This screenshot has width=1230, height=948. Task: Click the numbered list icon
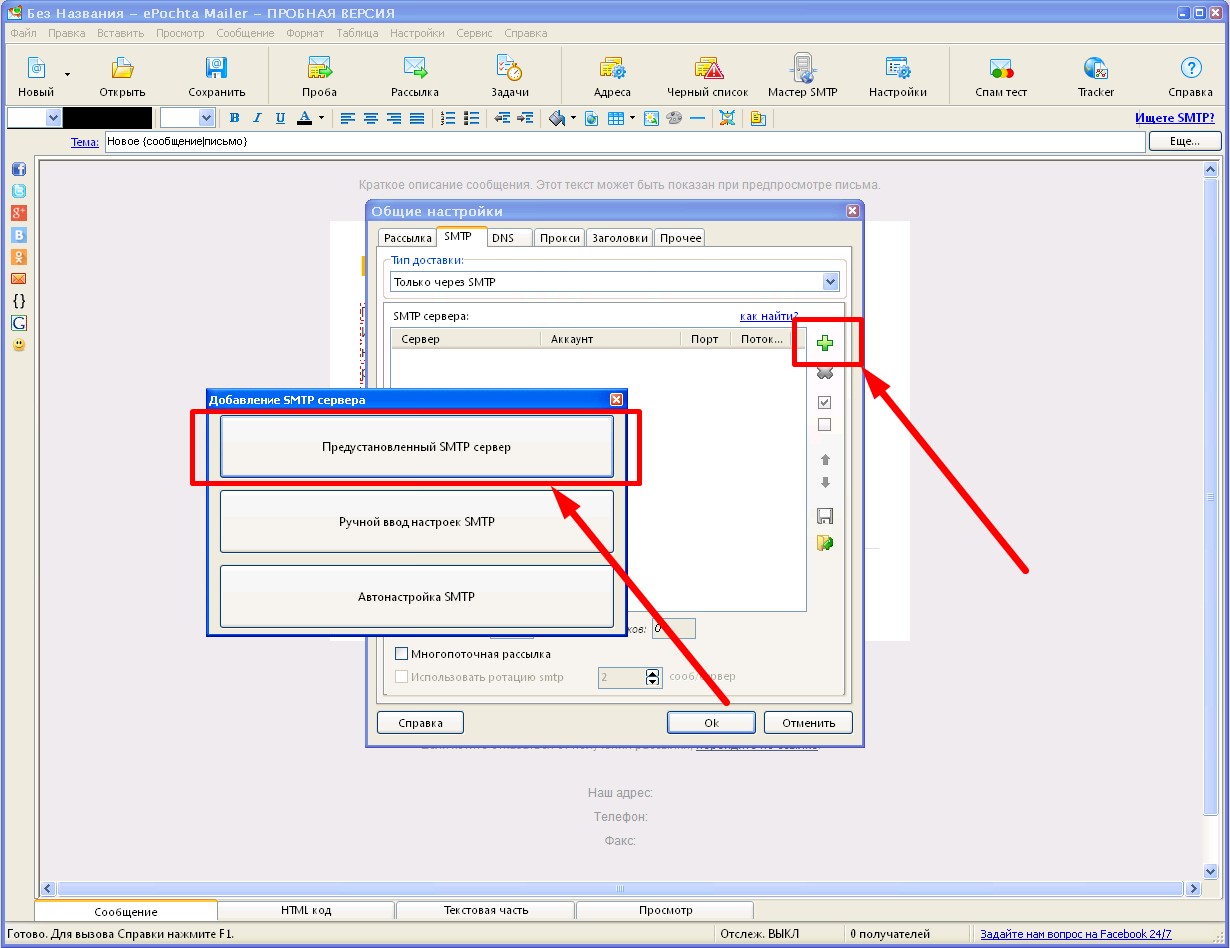click(x=448, y=118)
